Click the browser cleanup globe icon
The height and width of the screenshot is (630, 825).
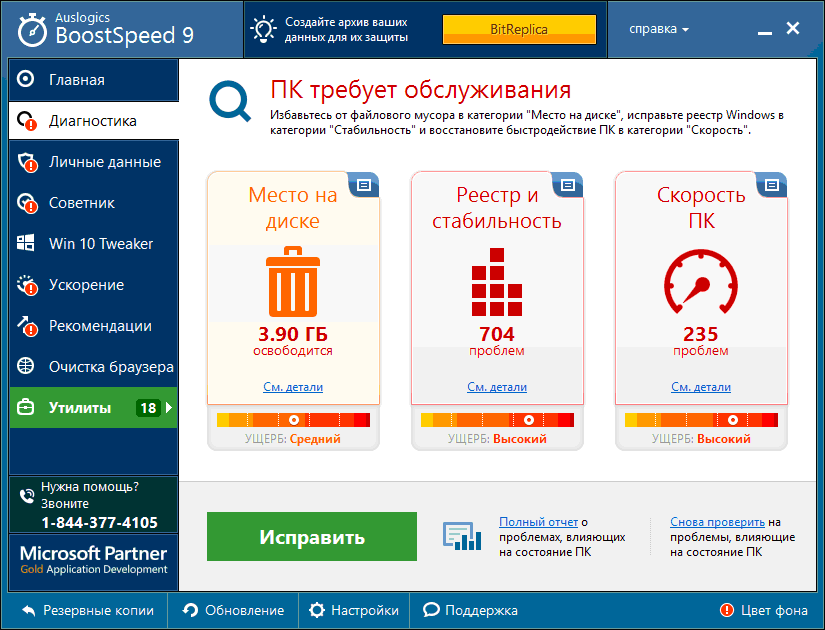coord(25,366)
